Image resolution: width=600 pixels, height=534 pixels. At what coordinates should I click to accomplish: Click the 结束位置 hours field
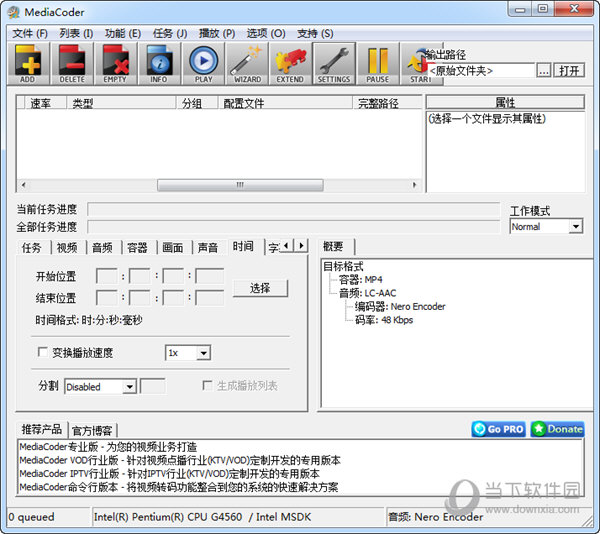107,298
